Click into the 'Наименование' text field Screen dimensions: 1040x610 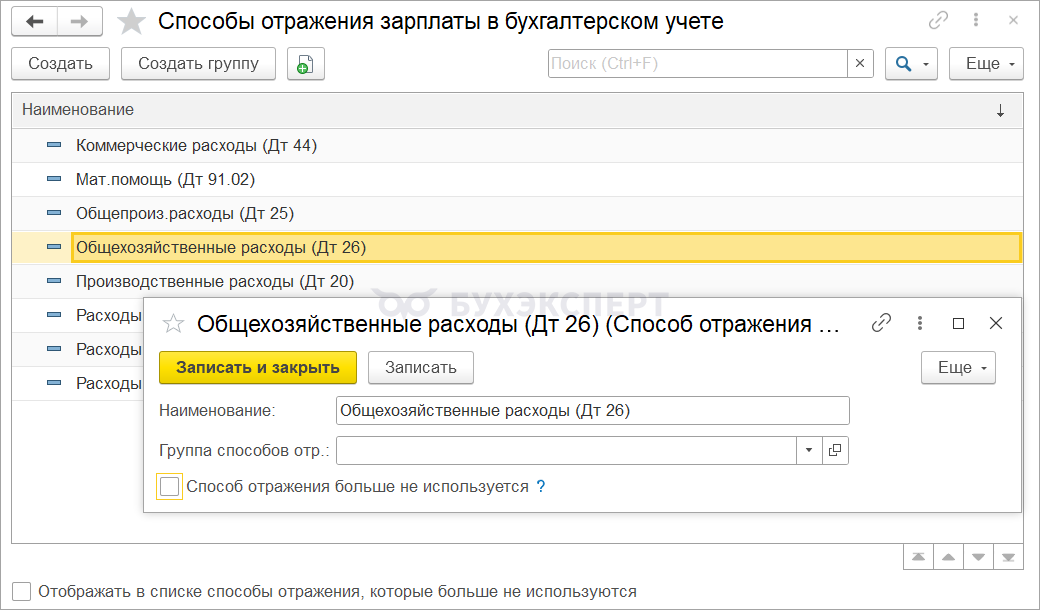[x=592, y=410]
